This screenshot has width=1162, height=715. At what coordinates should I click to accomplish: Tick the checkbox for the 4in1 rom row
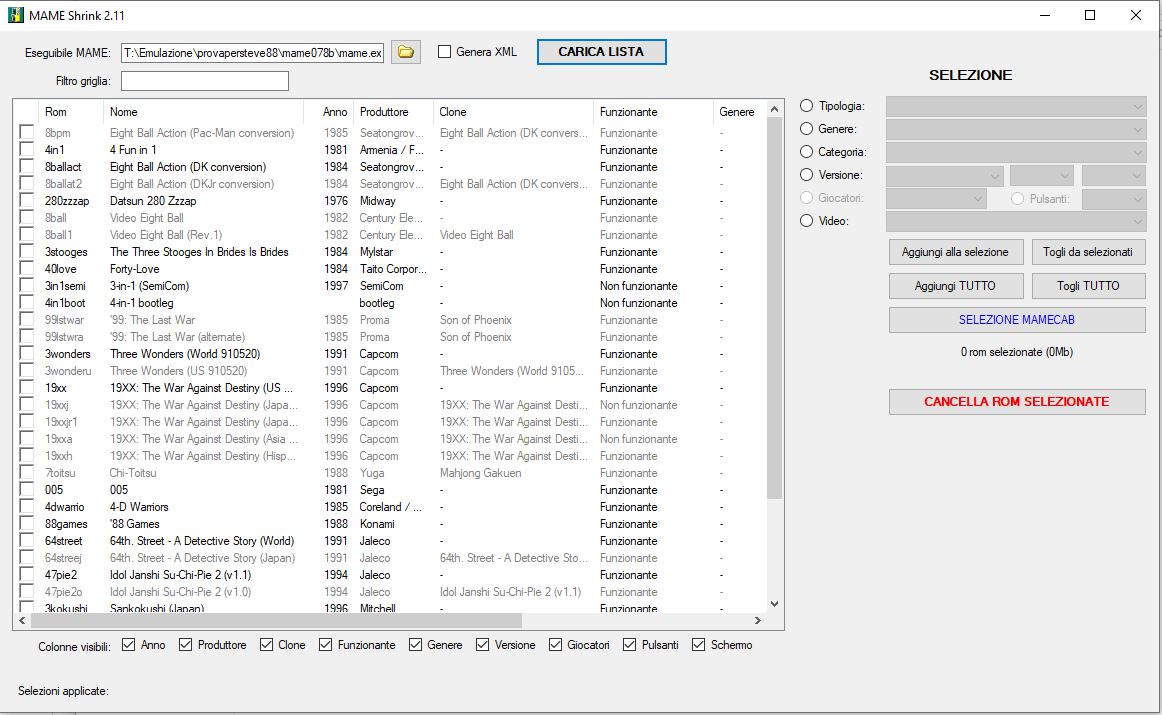coord(27,150)
